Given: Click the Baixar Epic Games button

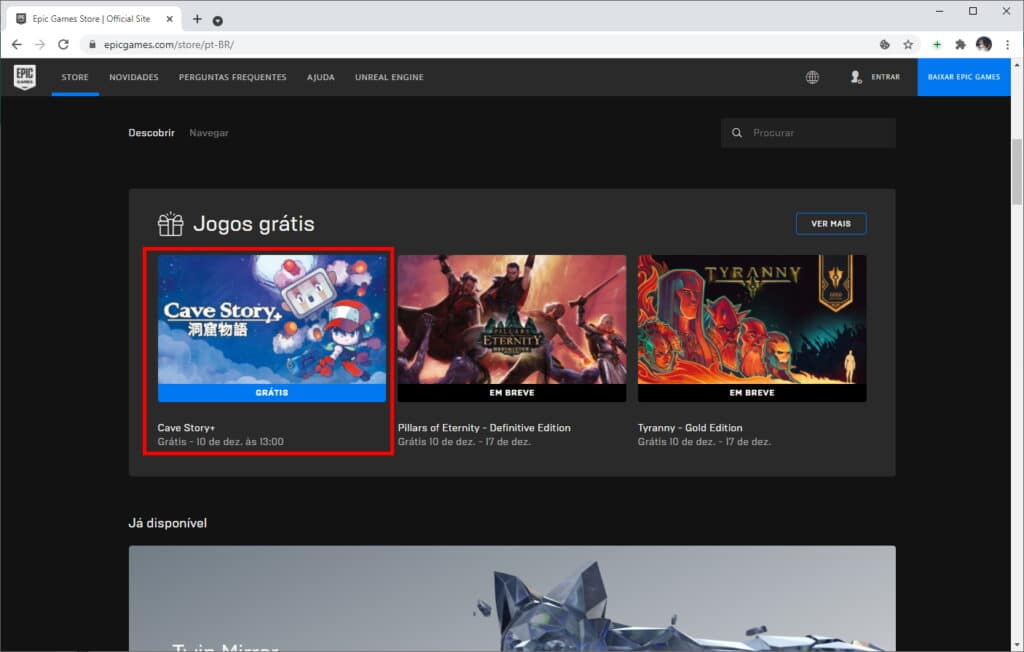Looking at the screenshot, I should point(964,77).
